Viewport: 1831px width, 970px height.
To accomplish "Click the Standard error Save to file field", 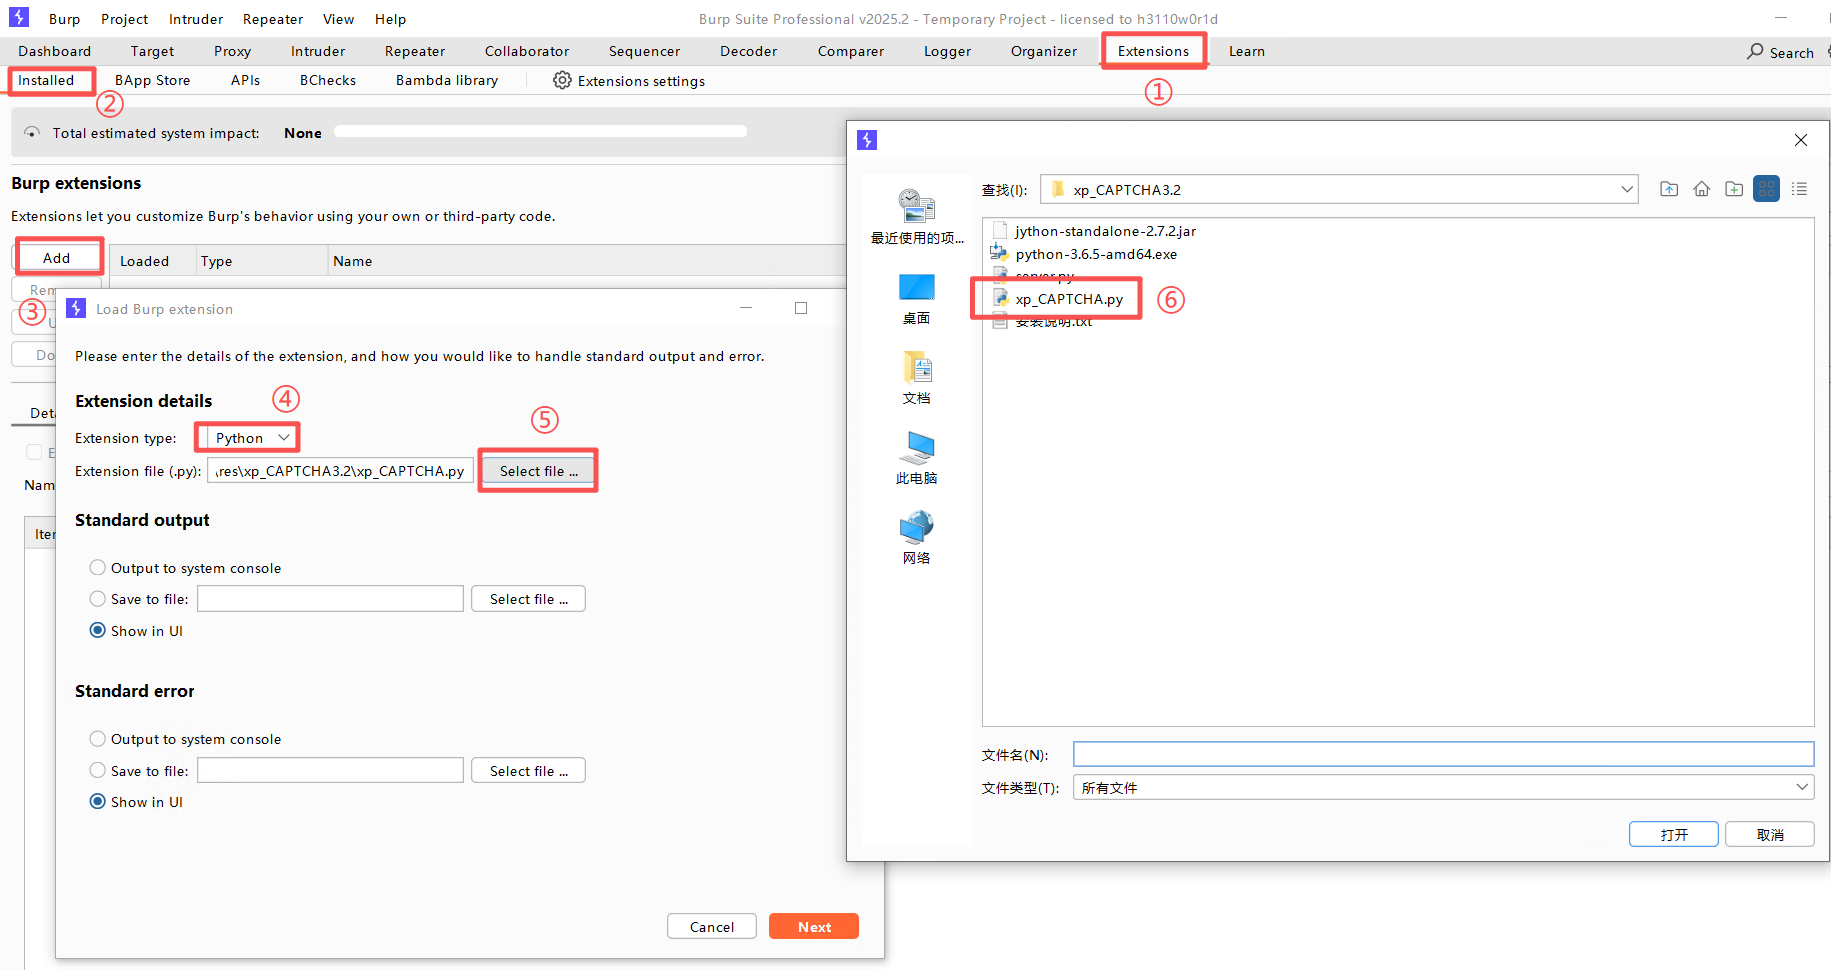I will click(330, 771).
